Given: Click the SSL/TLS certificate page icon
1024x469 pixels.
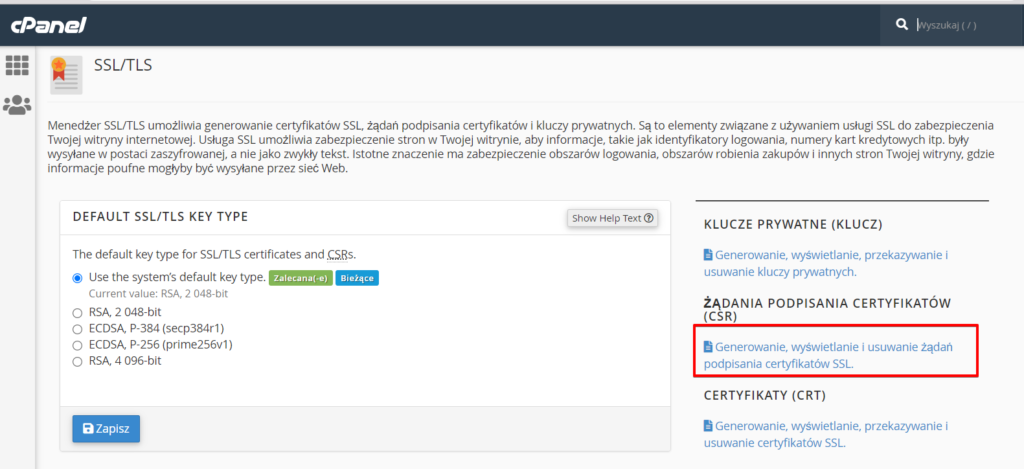Looking at the screenshot, I should click(x=67, y=75).
